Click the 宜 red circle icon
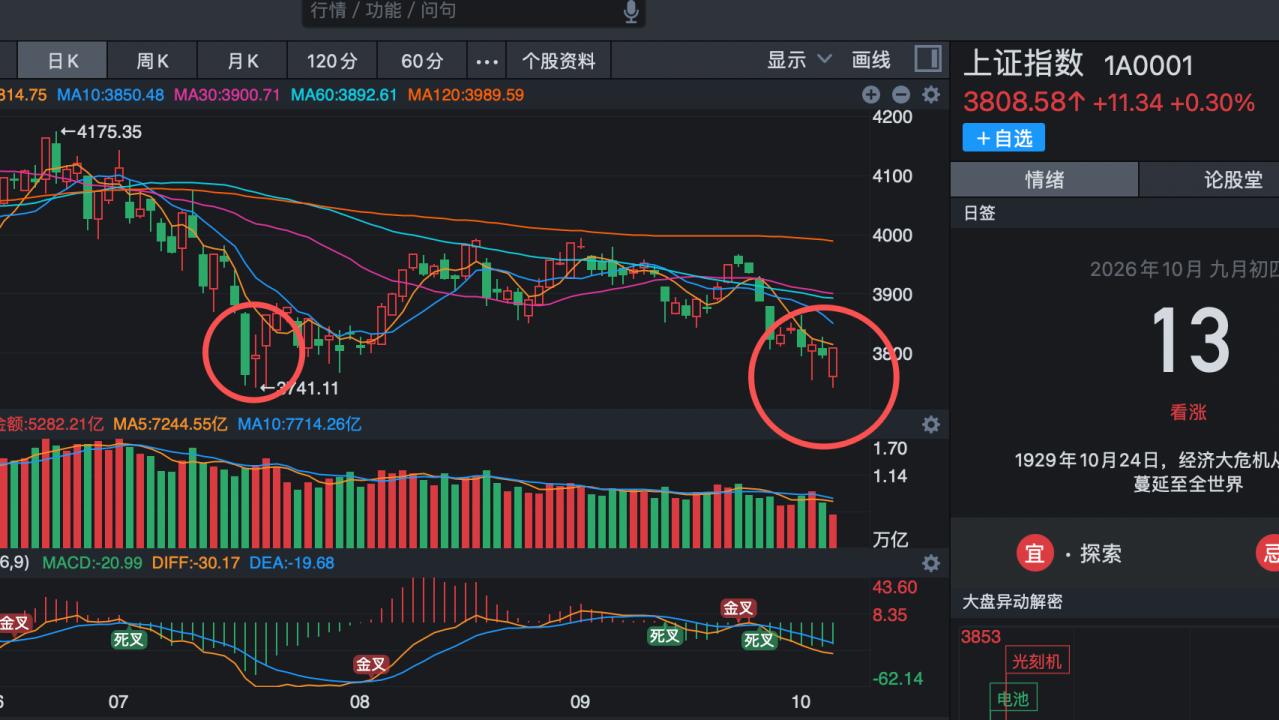Screen dimensions: 1279x720 click(x=1035, y=553)
